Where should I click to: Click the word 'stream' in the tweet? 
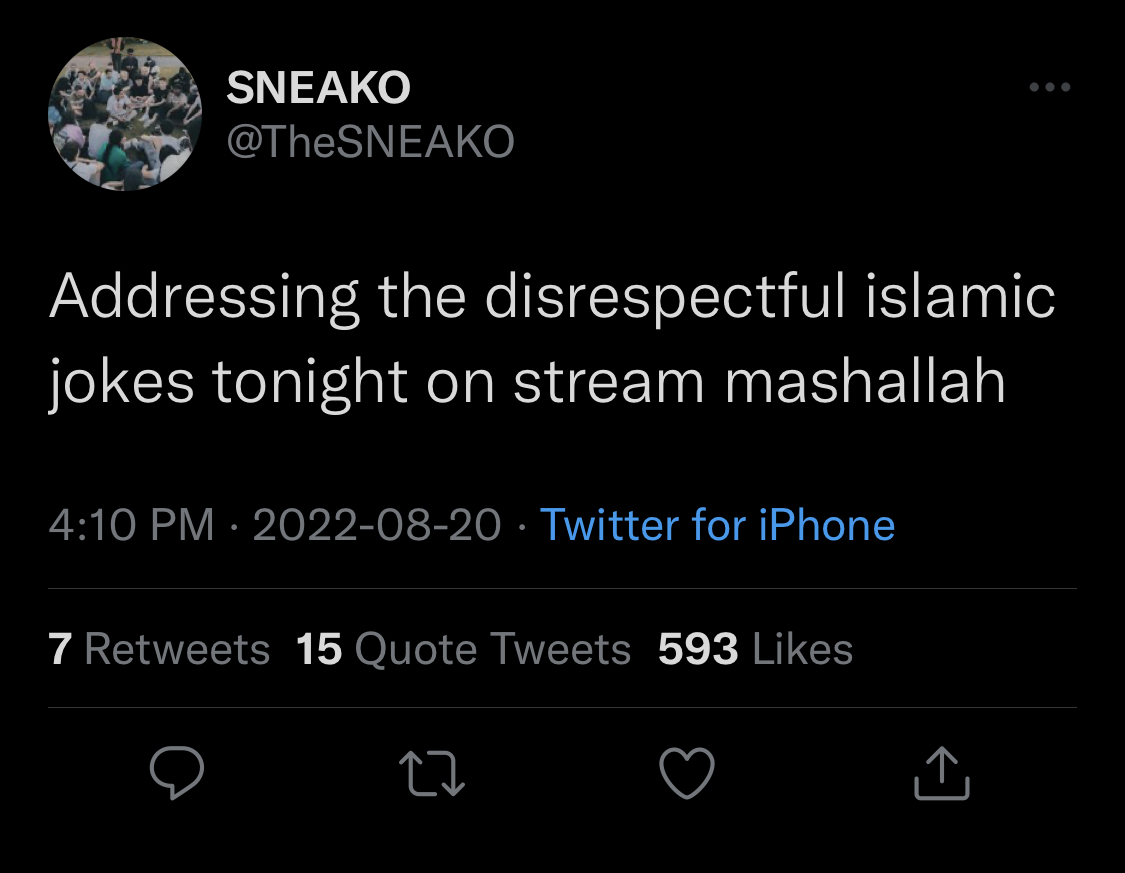[609, 382]
